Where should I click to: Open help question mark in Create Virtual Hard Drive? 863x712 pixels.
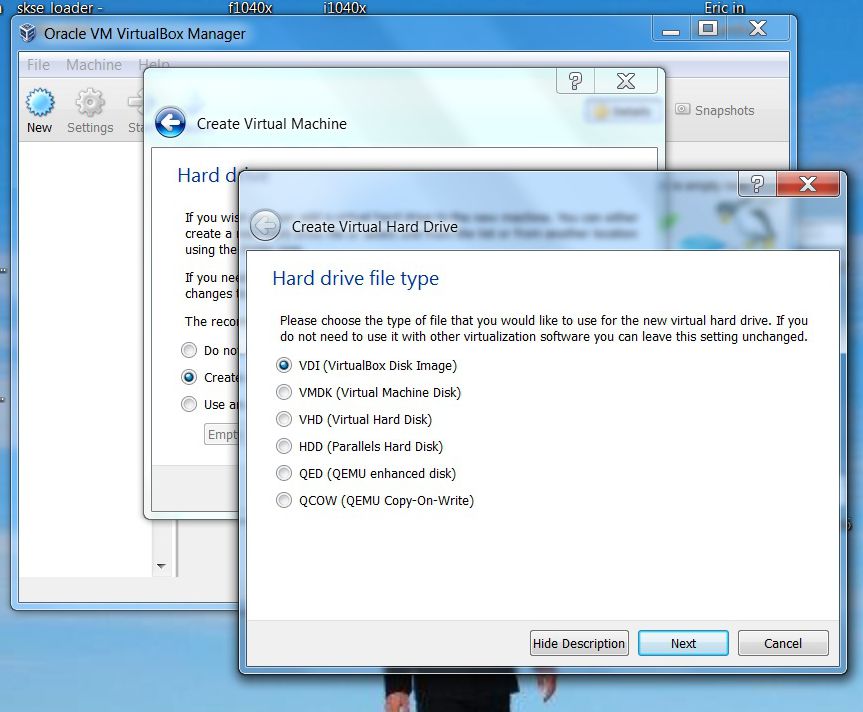tap(757, 184)
